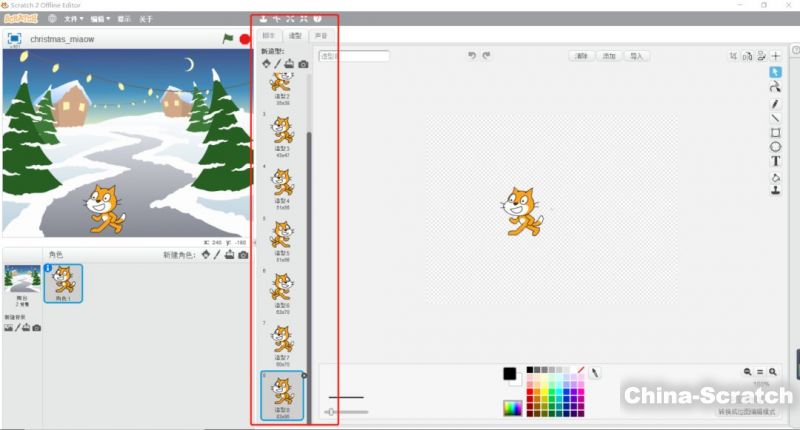Choose the Ellipse drawing tool

tap(775, 146)
